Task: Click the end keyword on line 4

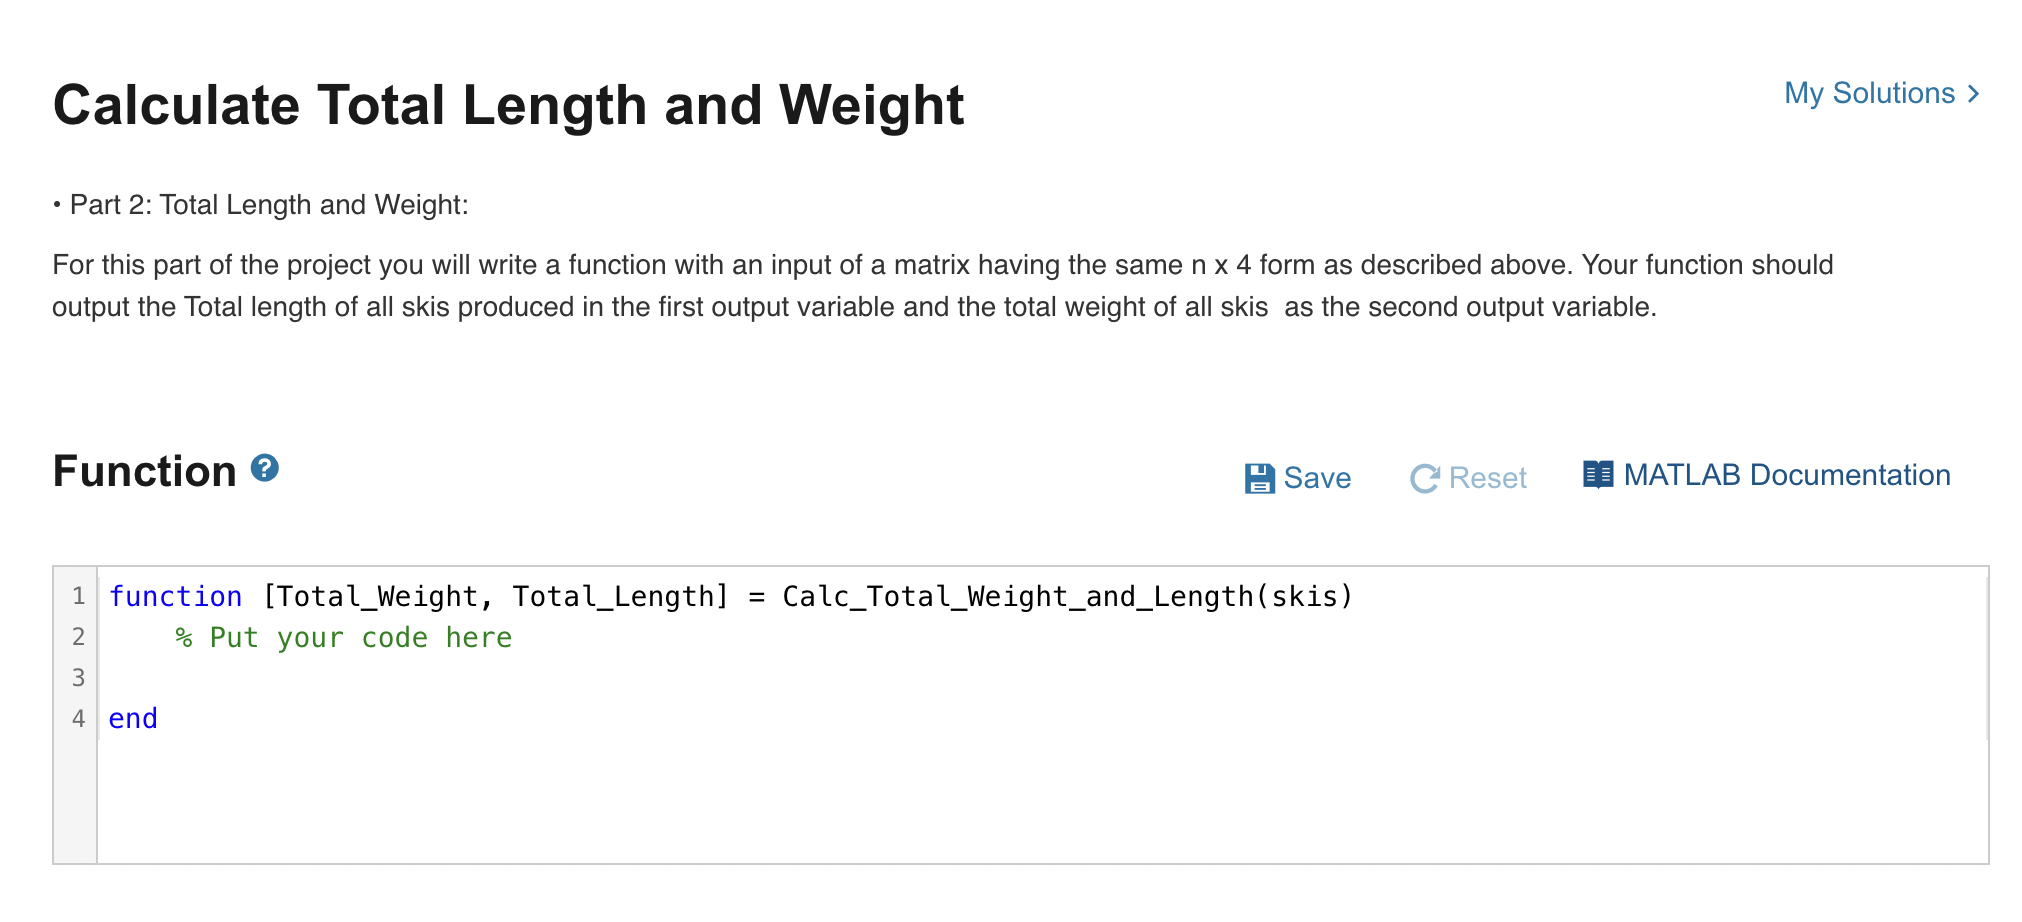Action: click(x=133, y=718)
